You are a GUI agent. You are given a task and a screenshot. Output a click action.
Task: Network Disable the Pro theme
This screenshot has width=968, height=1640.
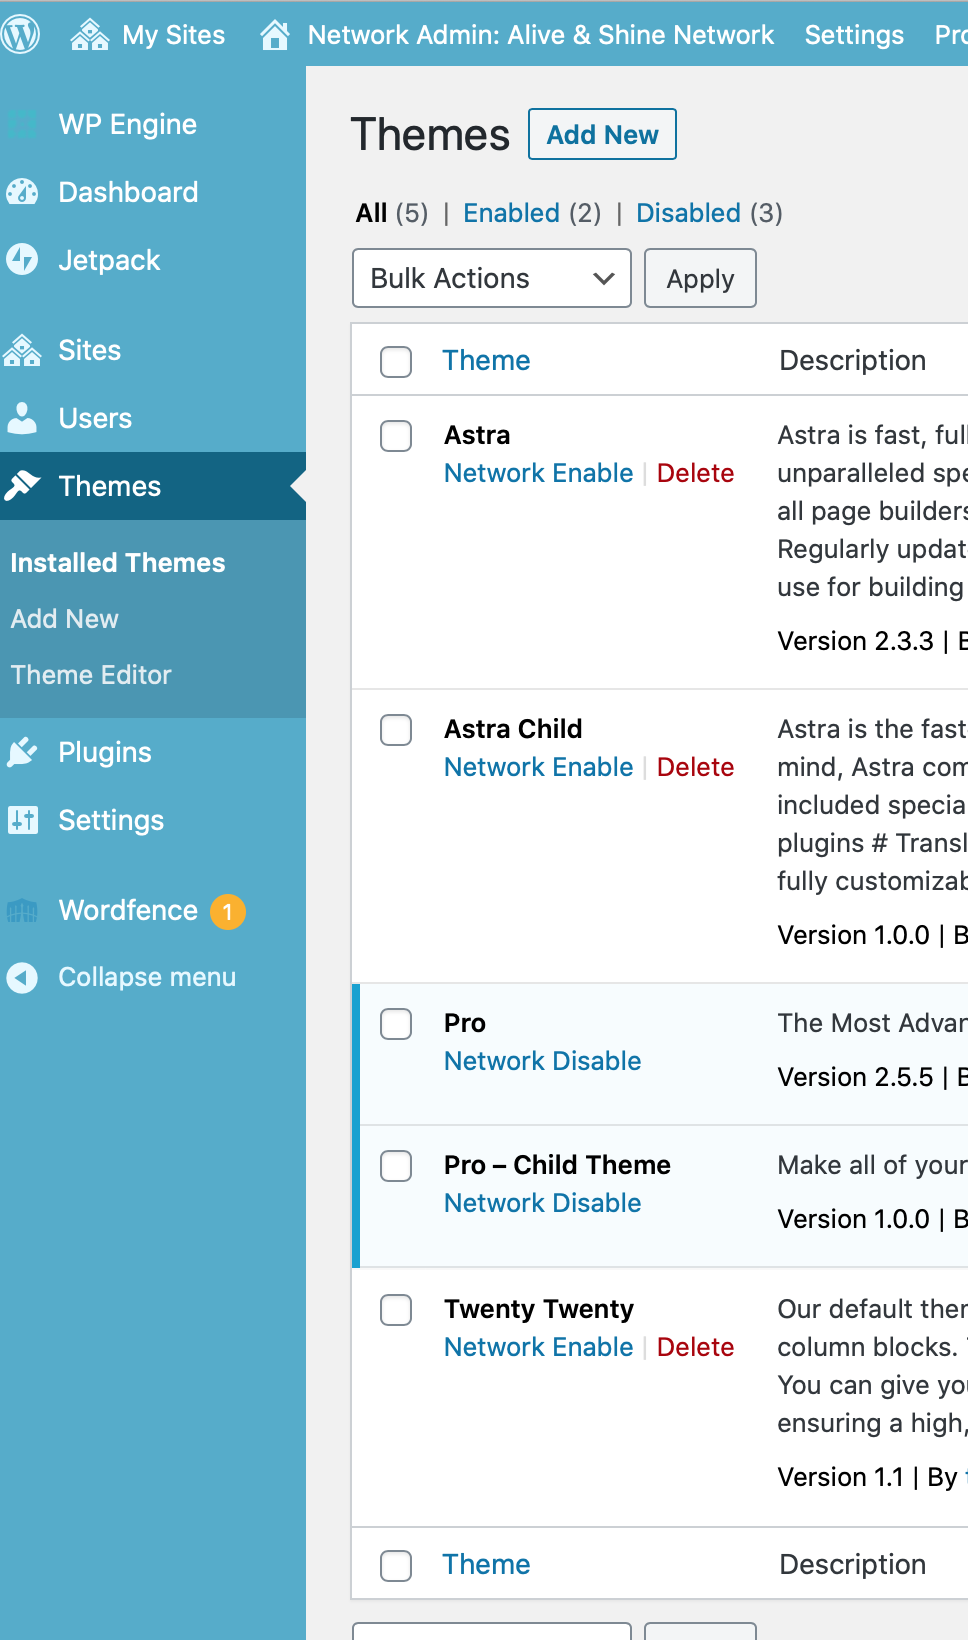pos(542,1061)
